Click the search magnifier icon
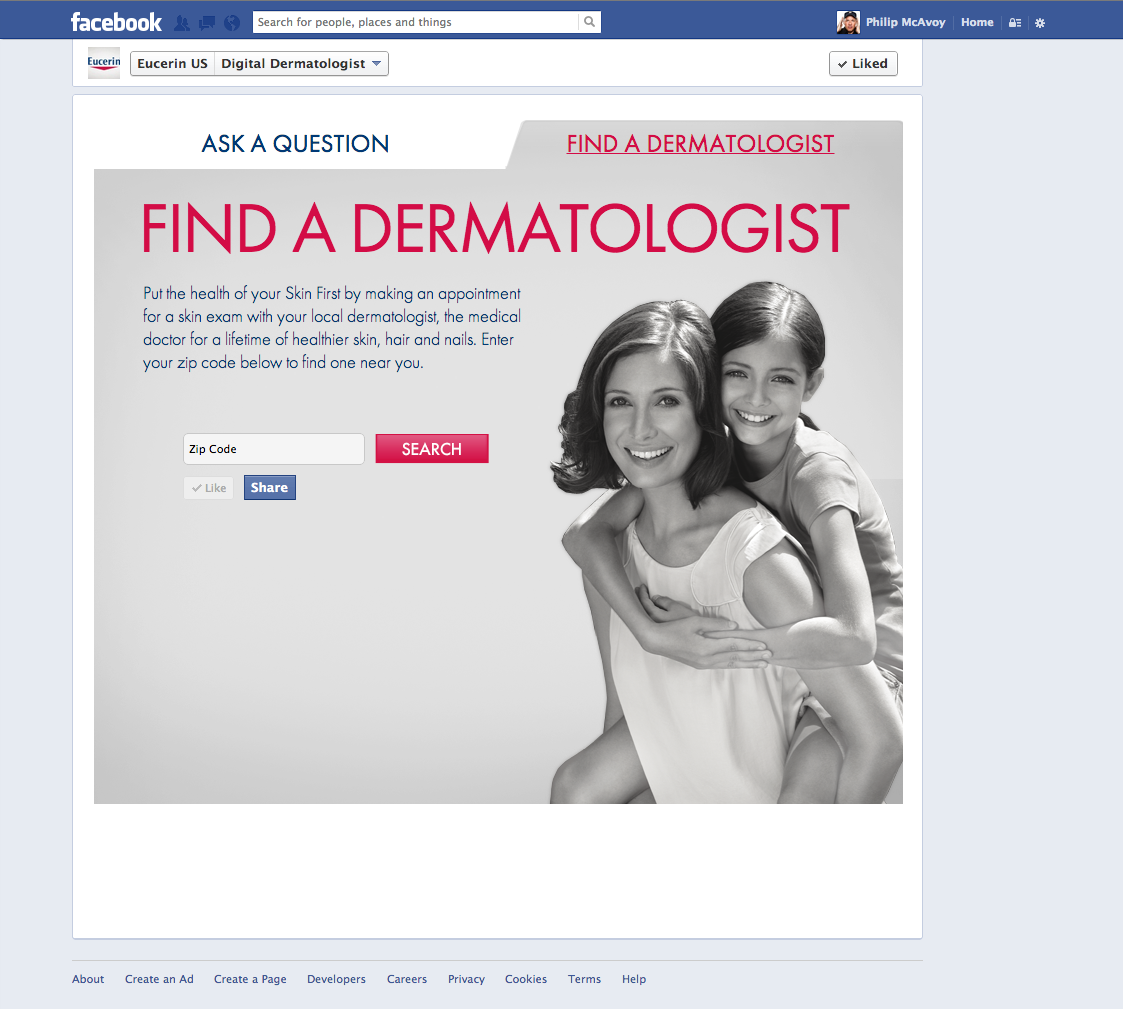 coord(589,22)
